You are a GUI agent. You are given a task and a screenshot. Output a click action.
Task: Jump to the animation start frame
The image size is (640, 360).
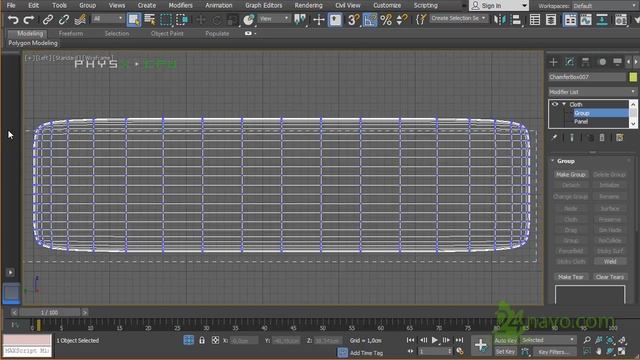pyautogui.click(x=411, y=340)
